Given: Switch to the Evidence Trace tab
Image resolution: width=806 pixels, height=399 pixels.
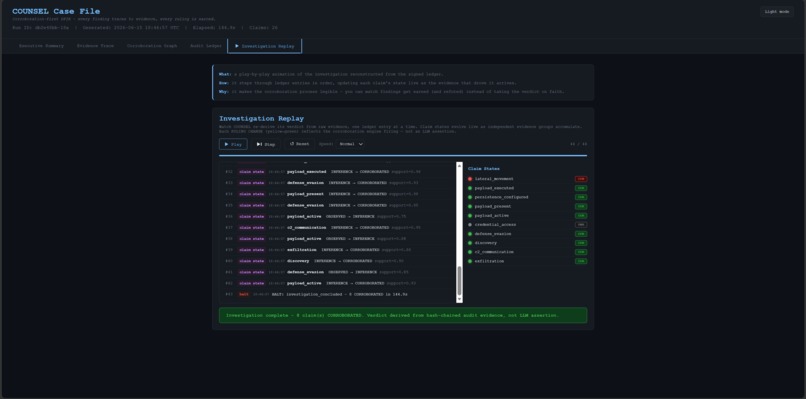Looking at the screenshot, I should click(x=95, y=46).
